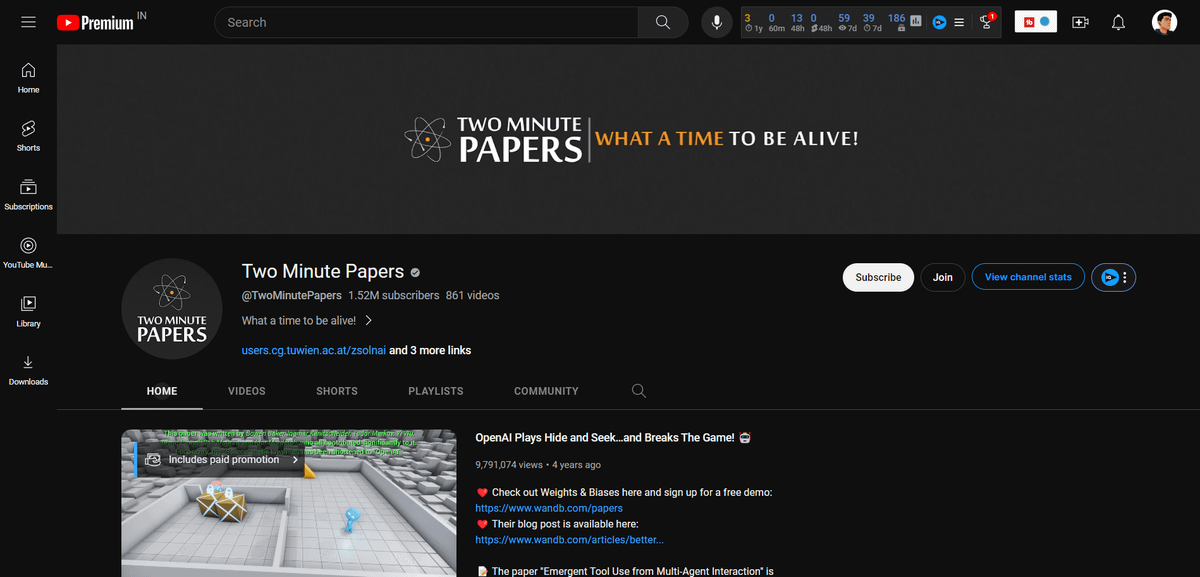Click the Create video camera icon
The height and width of the screenshot is (577, 1200).
(x=1080, y=22)
